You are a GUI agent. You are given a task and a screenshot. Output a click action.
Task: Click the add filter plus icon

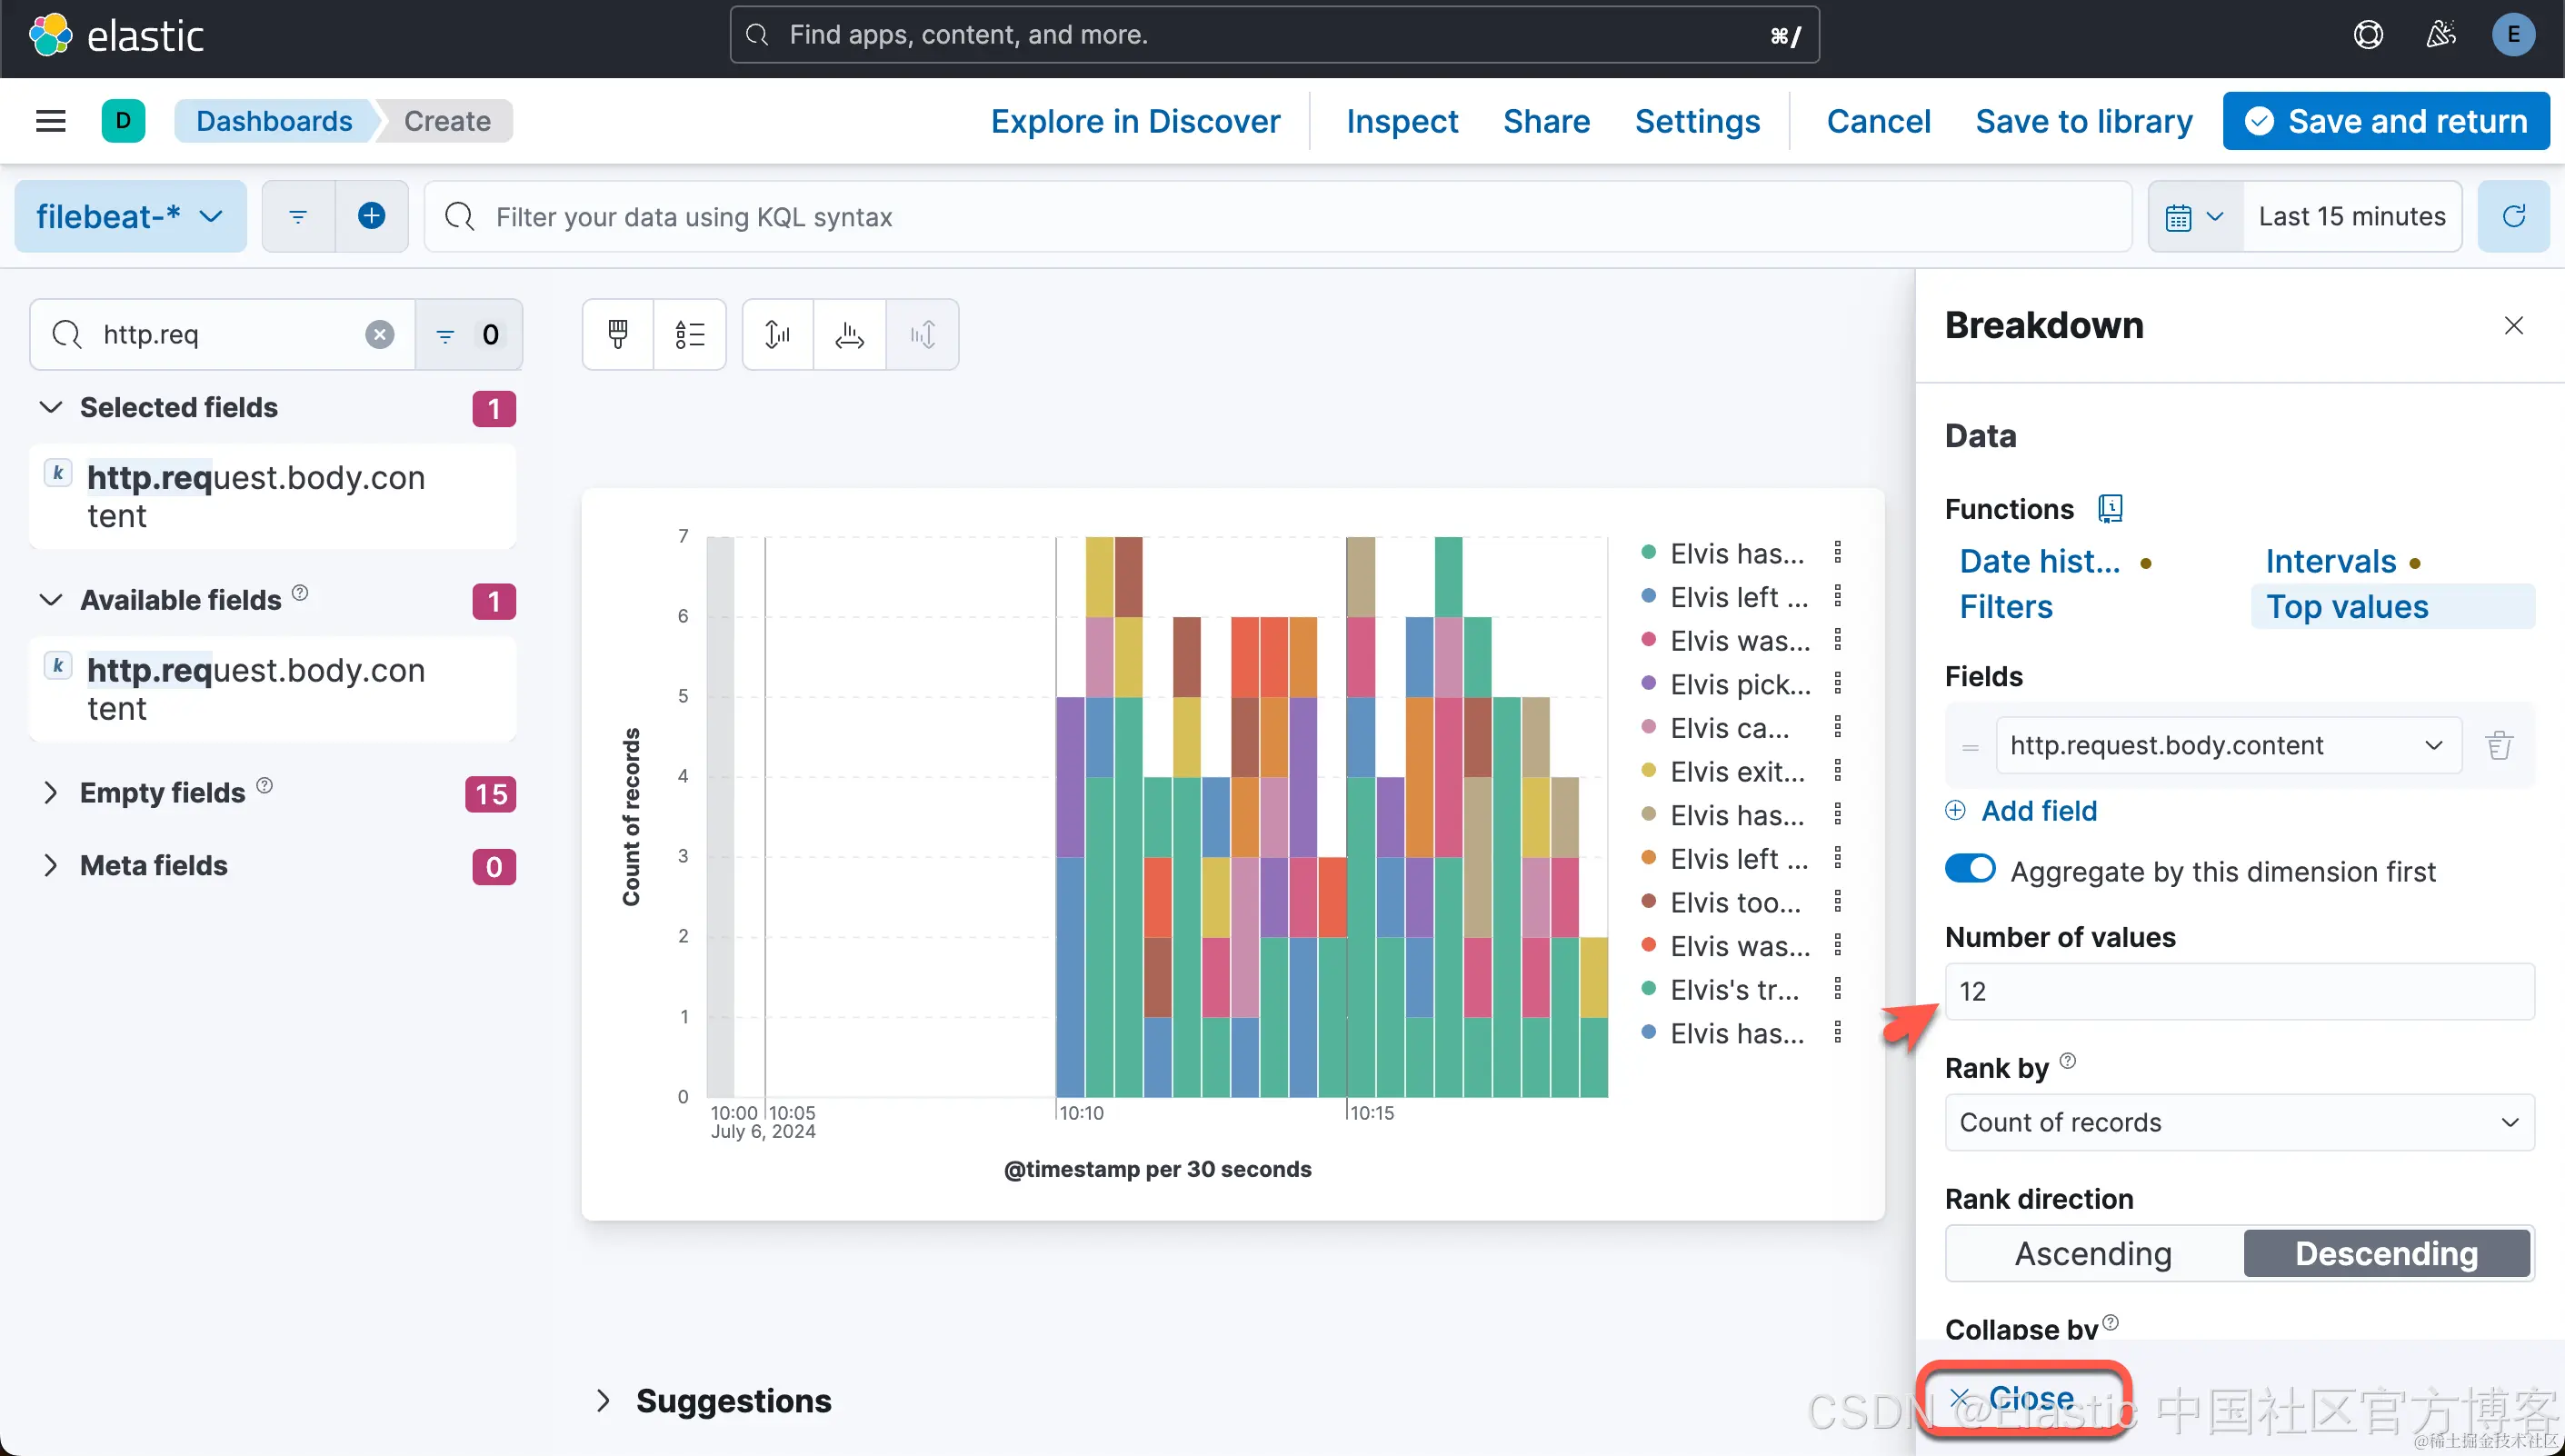pyautogui.click(x=371, y=216)
